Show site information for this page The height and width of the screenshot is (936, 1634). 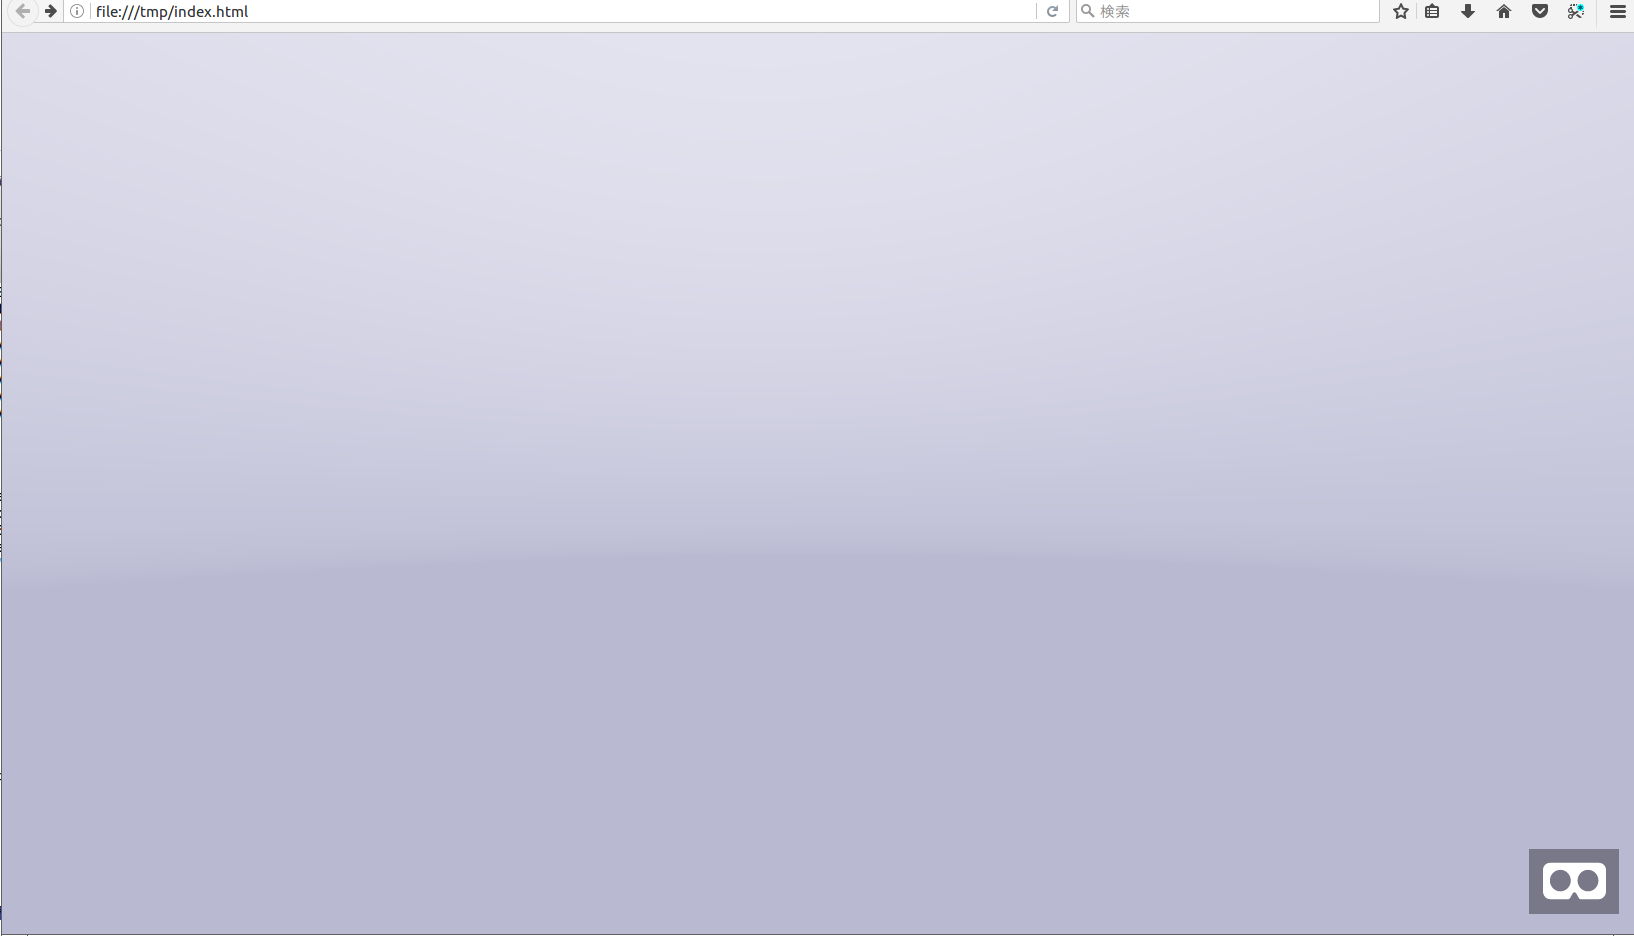tap(77, 12)
